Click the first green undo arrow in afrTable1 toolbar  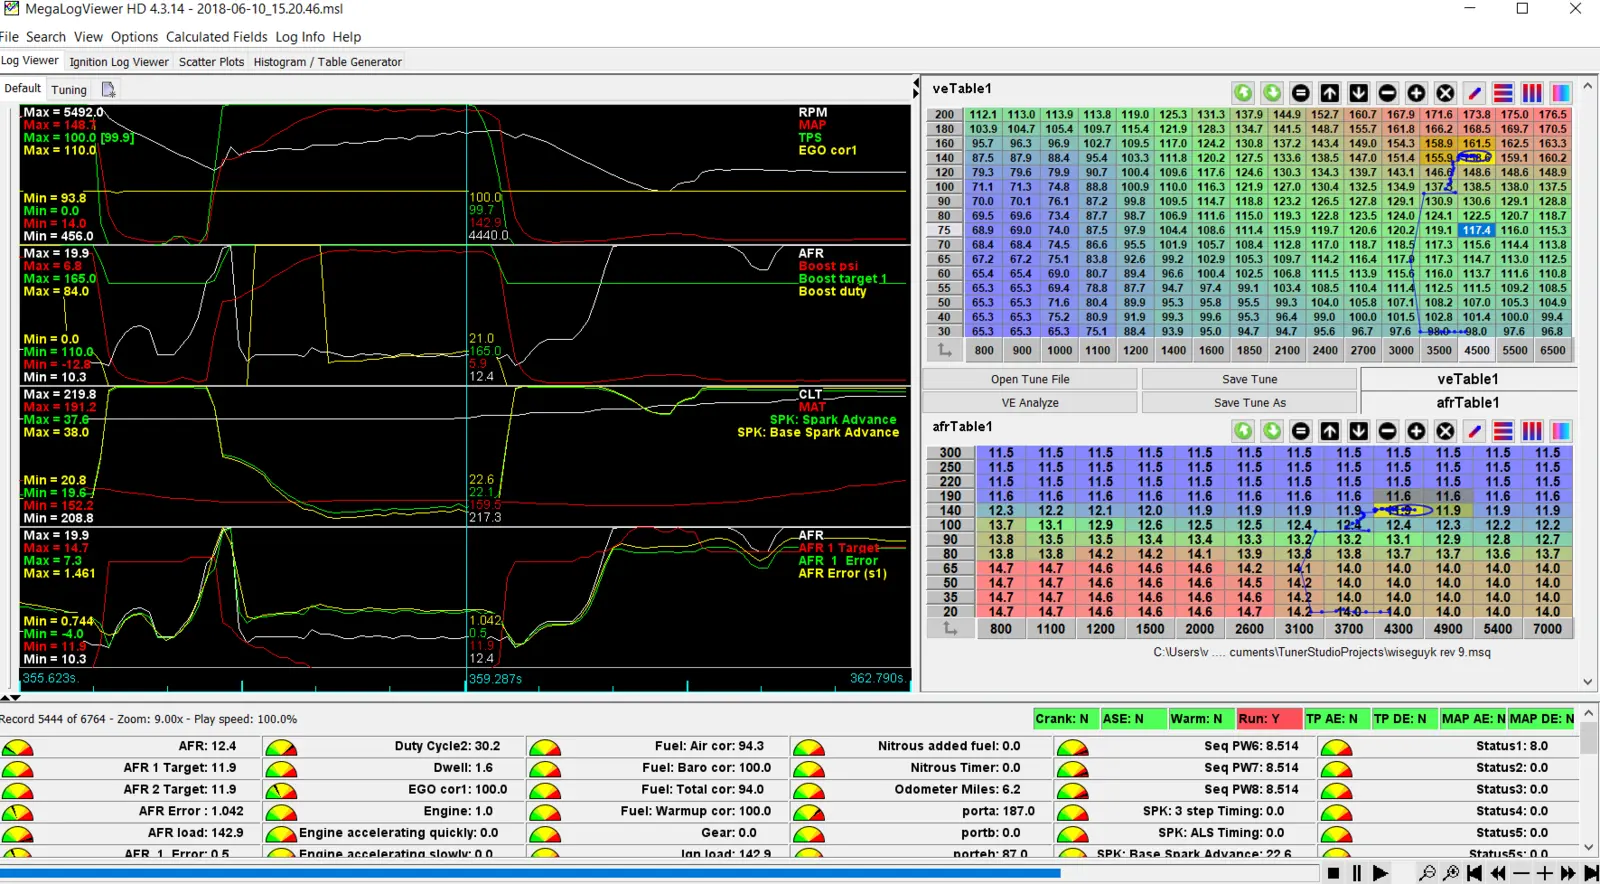coord(1243,431)
